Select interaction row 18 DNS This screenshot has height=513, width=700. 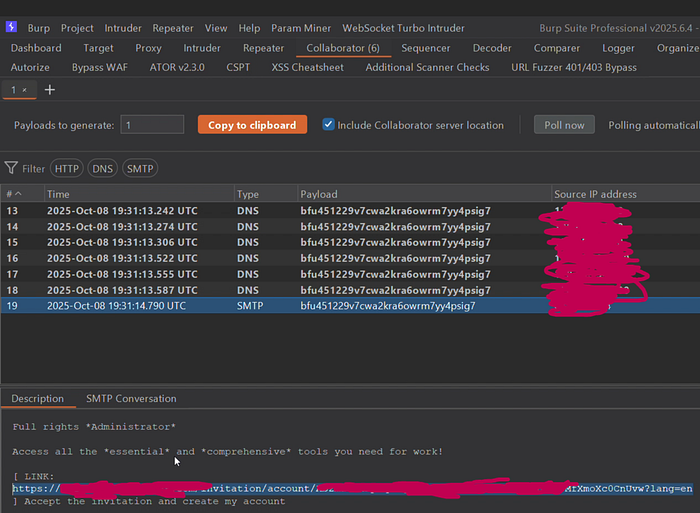pyautogui.click(x=350, y=290)
